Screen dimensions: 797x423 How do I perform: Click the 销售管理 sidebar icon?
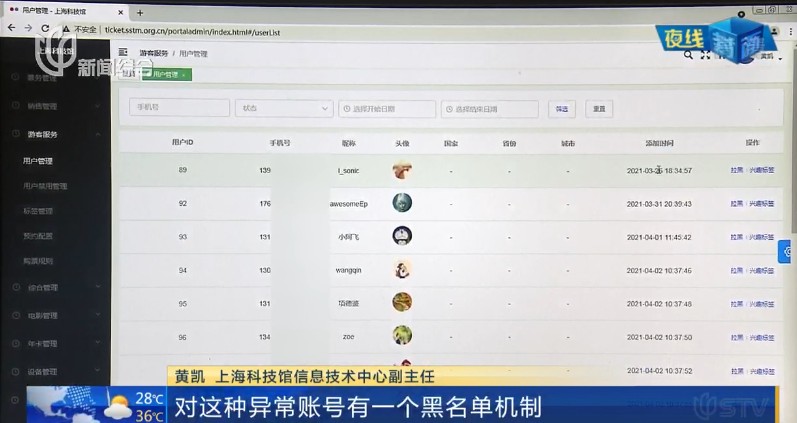coord(16,105)
